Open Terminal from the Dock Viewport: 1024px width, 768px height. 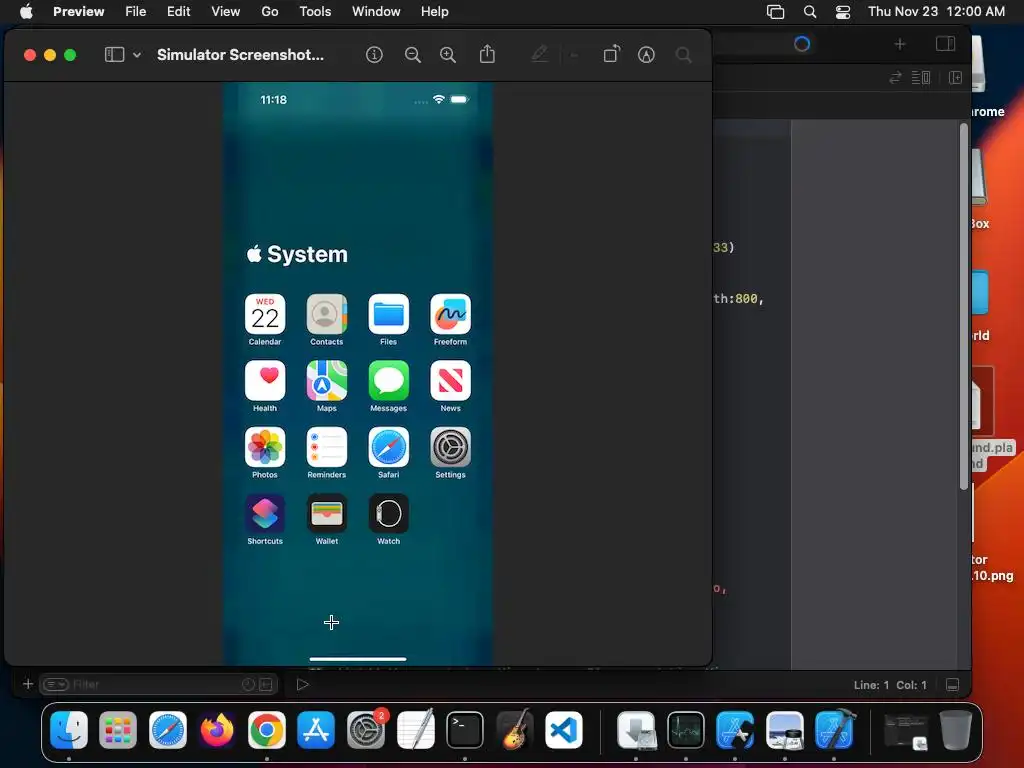point(465,730)
